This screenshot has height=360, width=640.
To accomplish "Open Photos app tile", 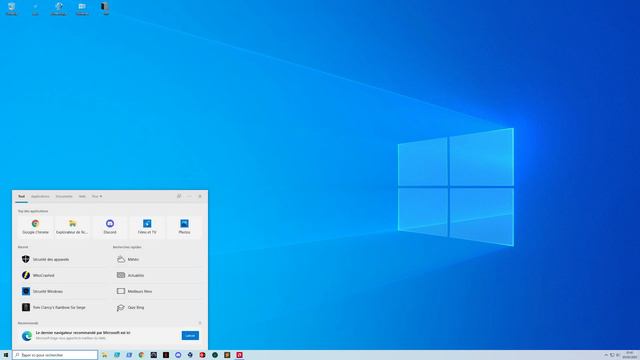I will coord(184,227).
